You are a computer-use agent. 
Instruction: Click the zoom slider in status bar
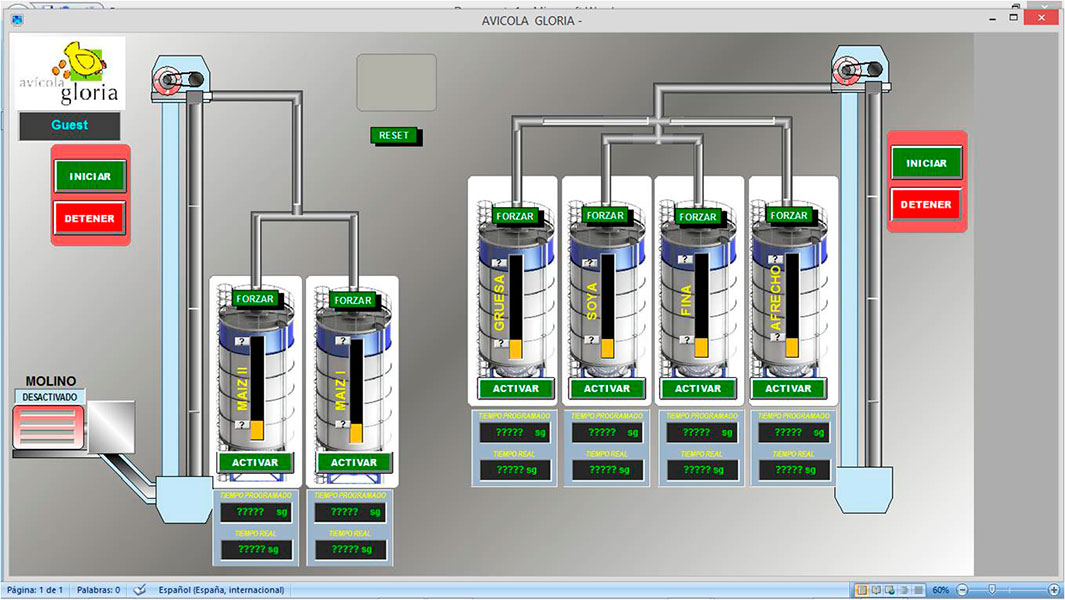[x=992, y=590]
